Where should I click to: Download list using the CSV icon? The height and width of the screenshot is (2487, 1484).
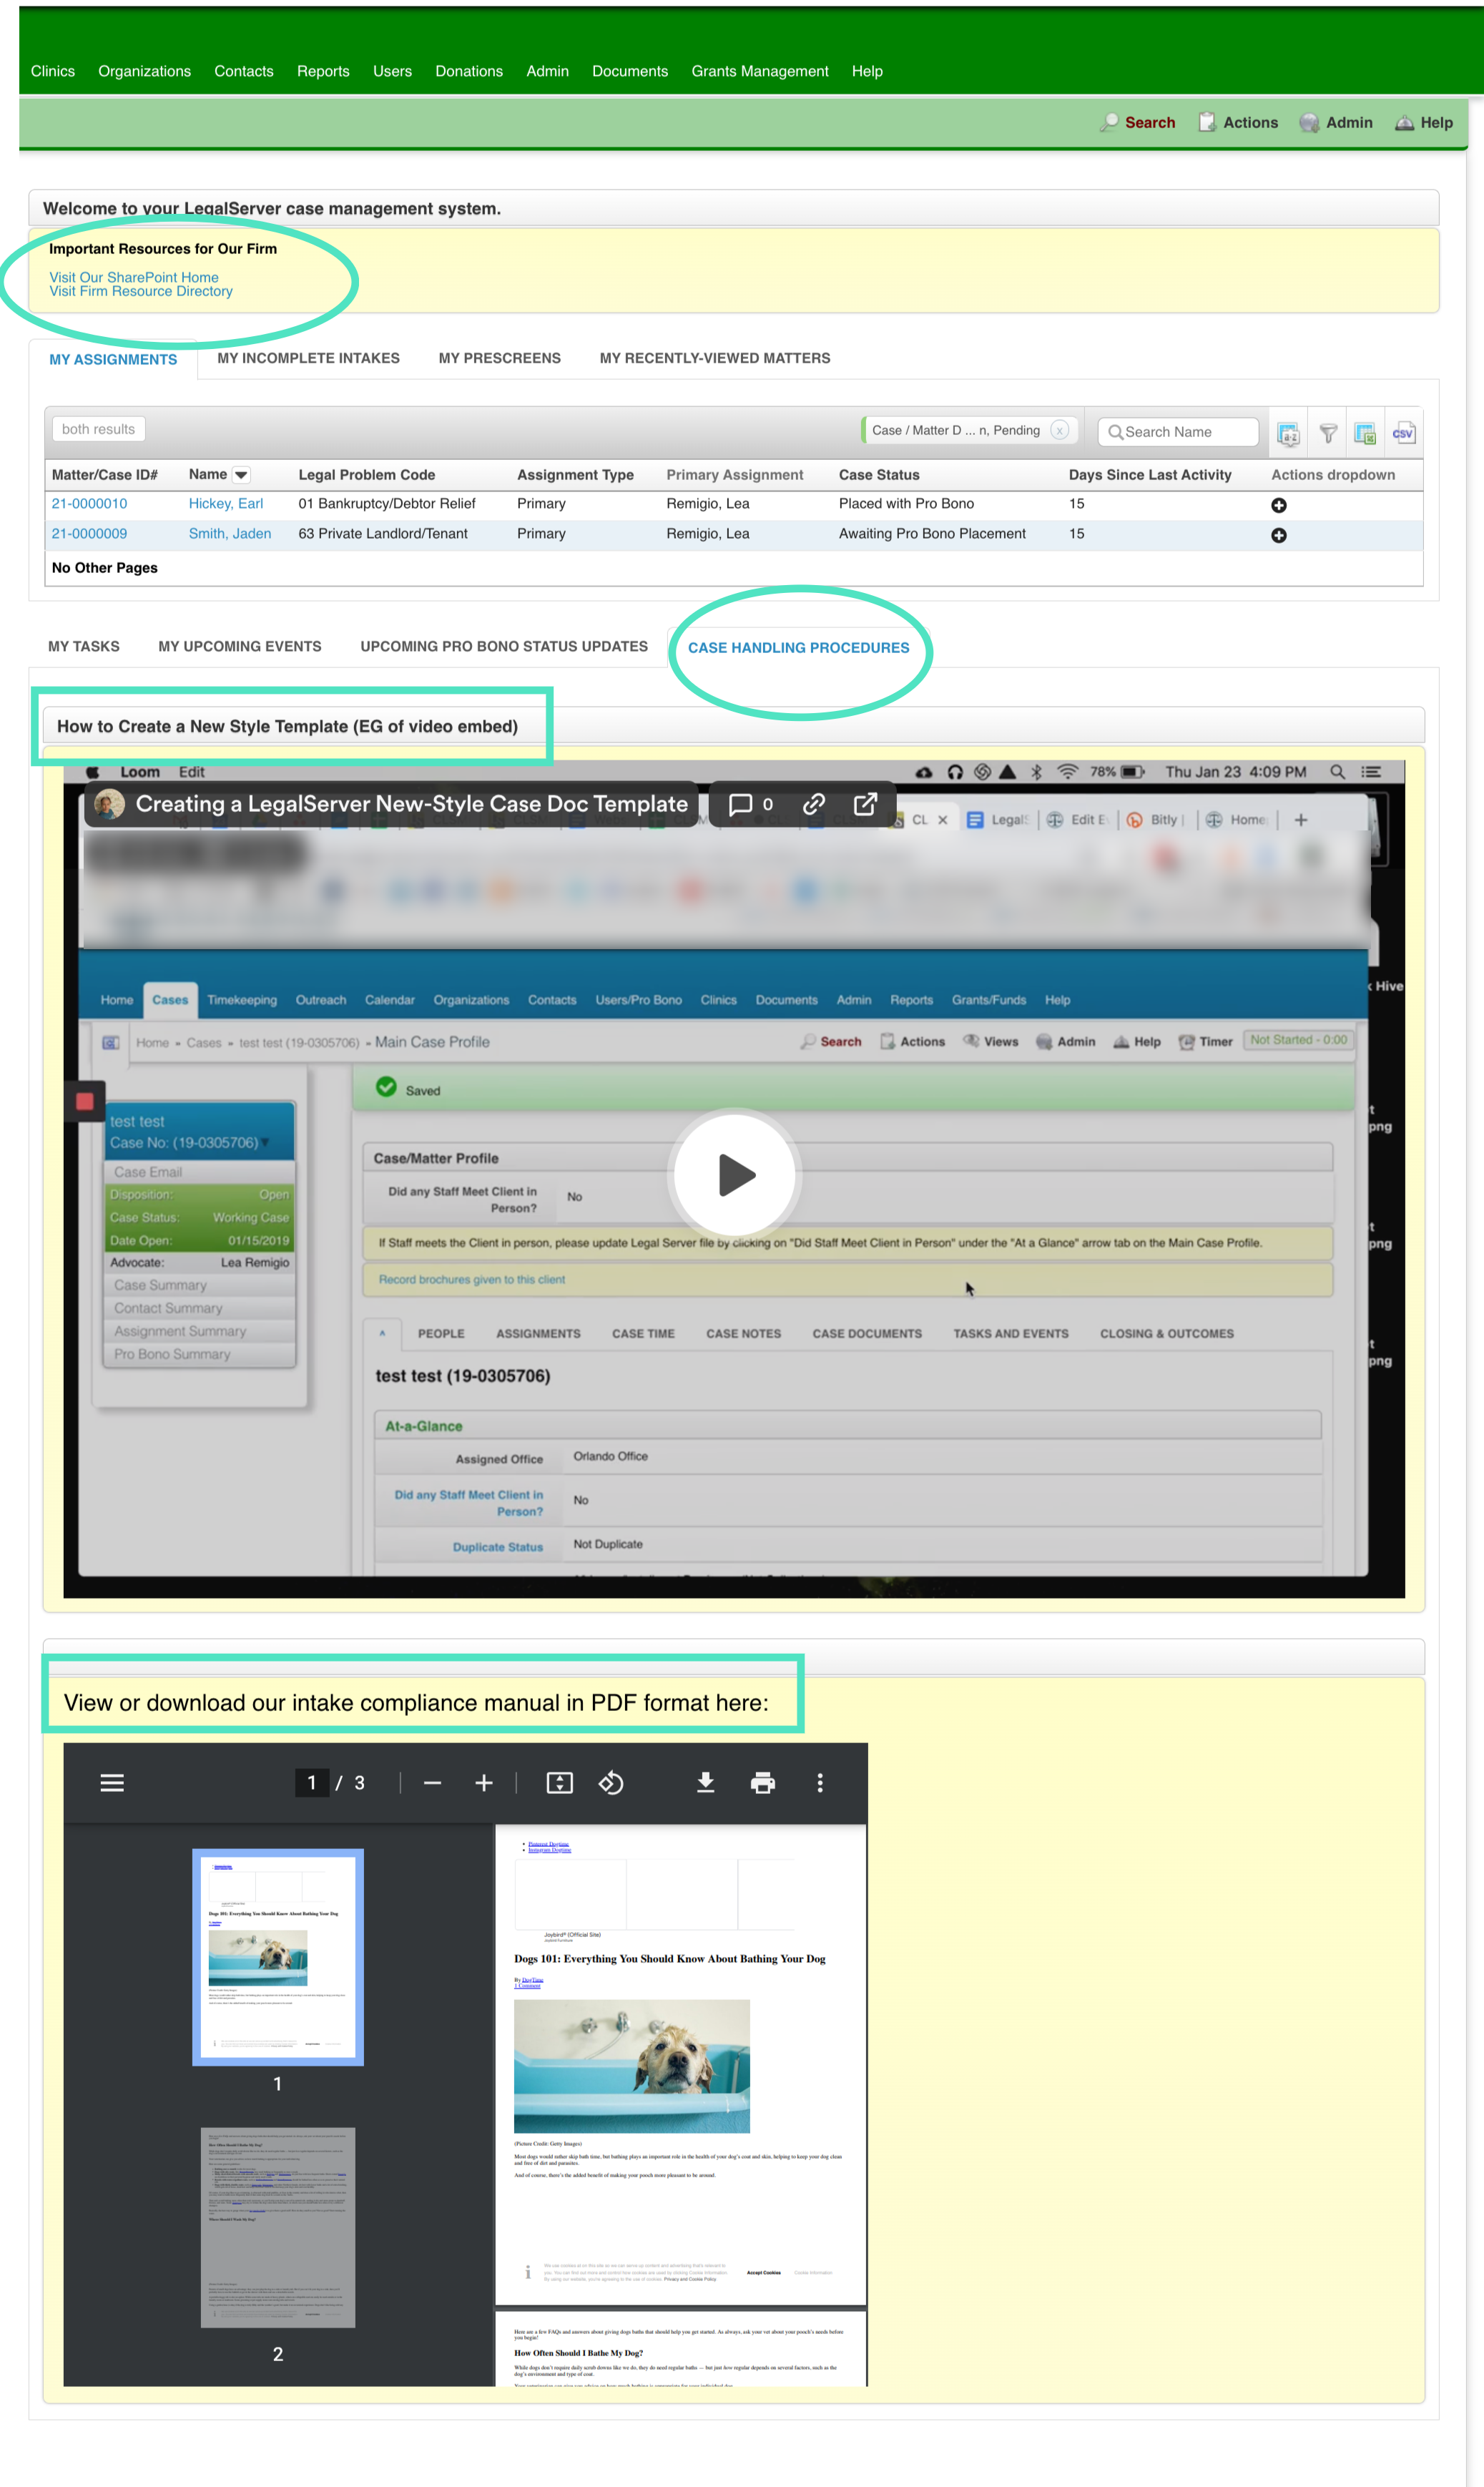(1403, 433)
